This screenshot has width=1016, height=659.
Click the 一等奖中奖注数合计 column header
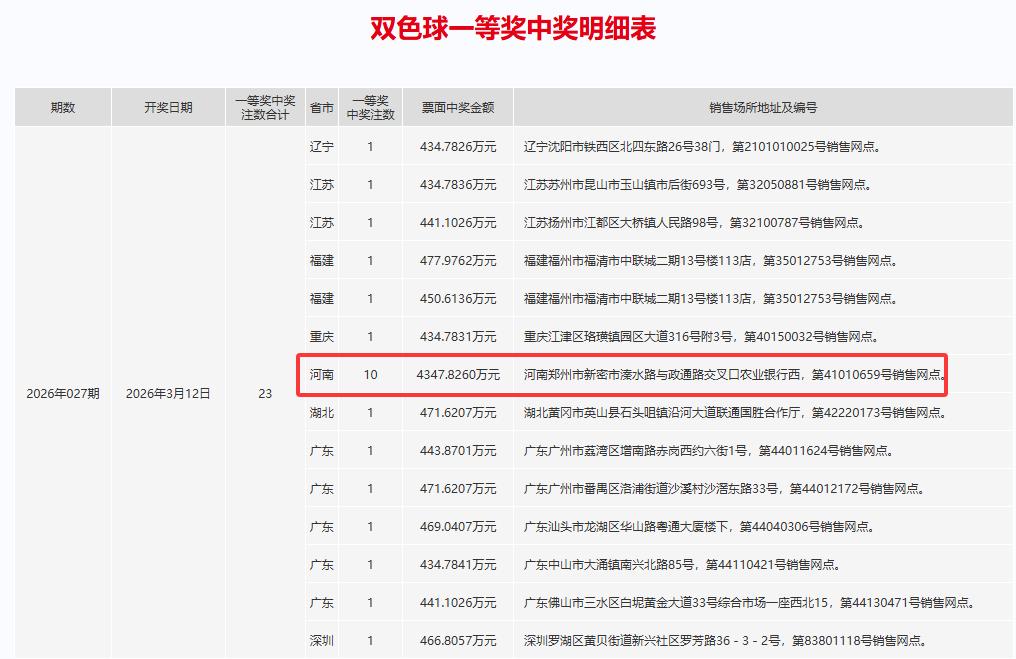click(x=263, y=107)
